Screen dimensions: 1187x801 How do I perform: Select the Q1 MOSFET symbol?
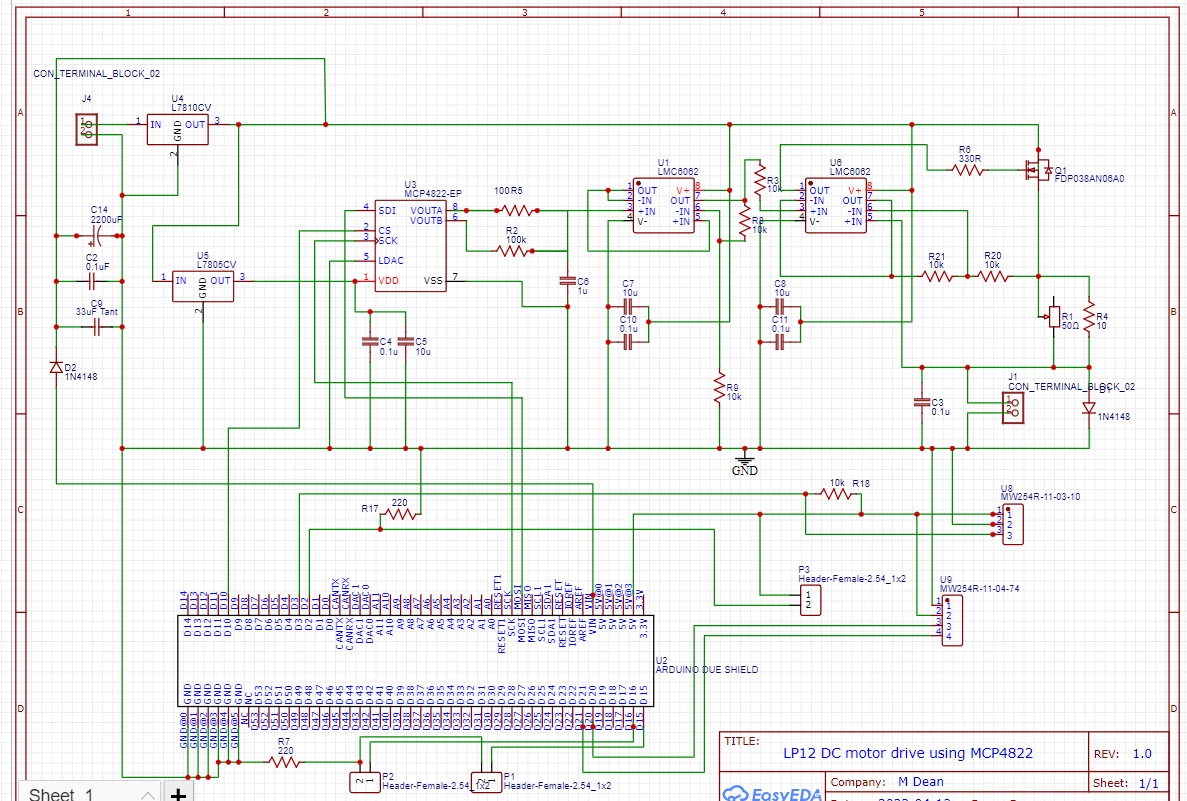(1038, 170)
